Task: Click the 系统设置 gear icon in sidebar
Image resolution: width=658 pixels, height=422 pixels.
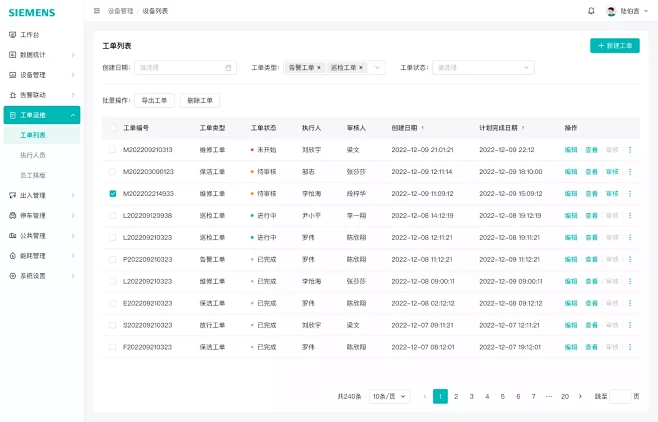Action: pyautogui.click(x=13, y=276)
